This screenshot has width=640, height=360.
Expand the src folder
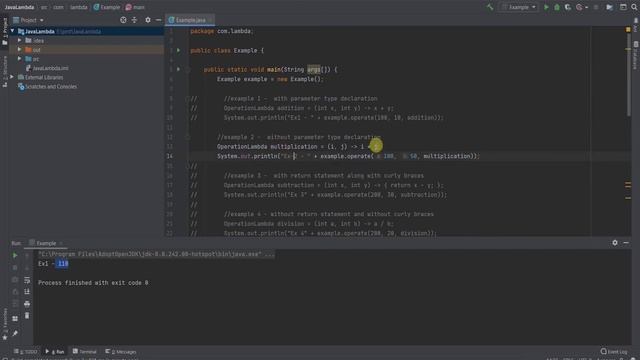pyautogui.click(x=19, y=59)
